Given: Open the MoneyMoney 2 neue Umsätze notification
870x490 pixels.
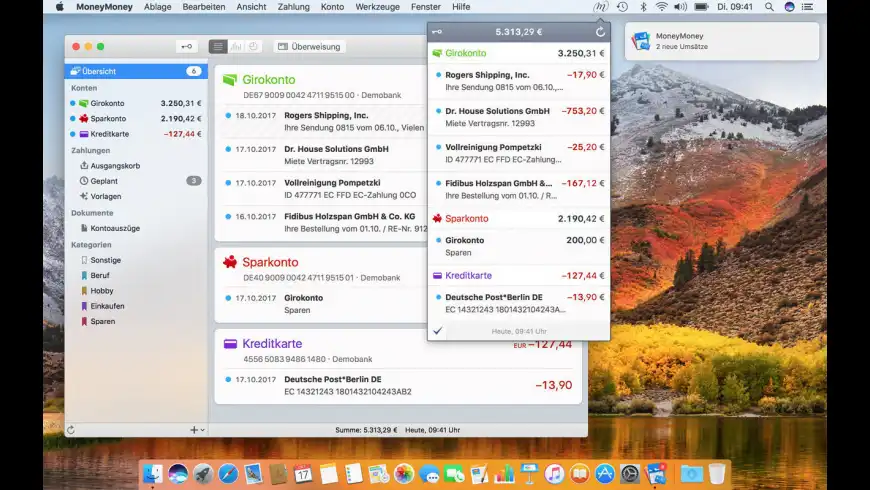Looking at the screenshot, I should coord(722,41).
